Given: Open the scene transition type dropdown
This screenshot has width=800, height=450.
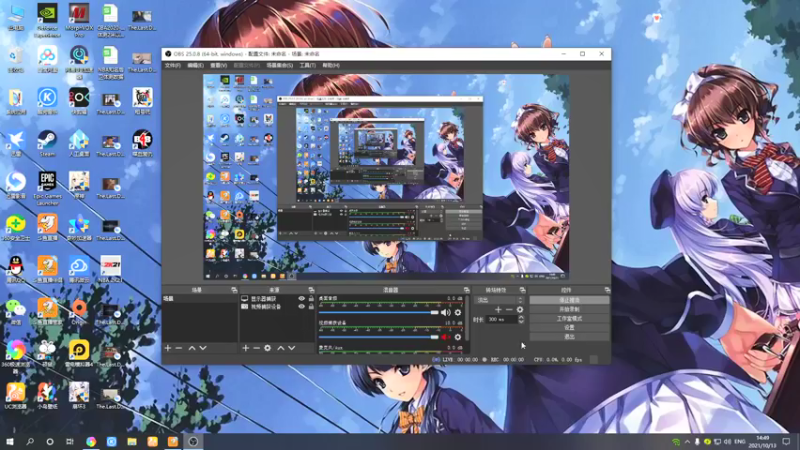Looking at the screenshot, I should pyautogui.click(x=499, y=300).
